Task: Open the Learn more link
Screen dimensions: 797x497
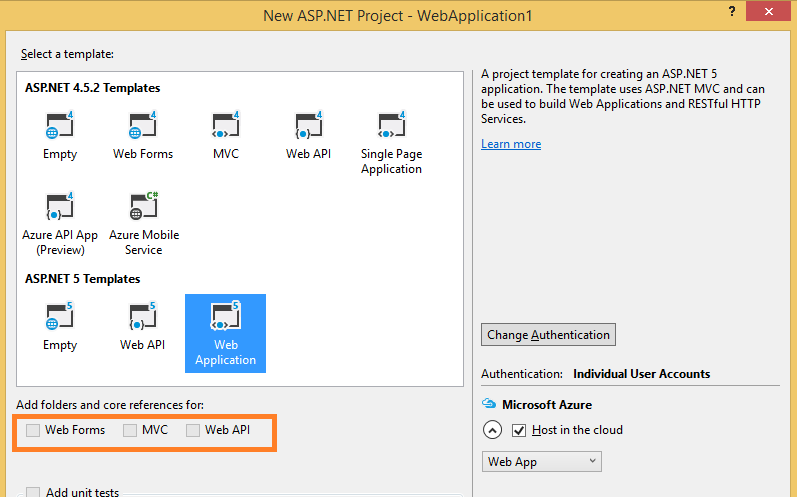Action: click(x=511, y=144)
